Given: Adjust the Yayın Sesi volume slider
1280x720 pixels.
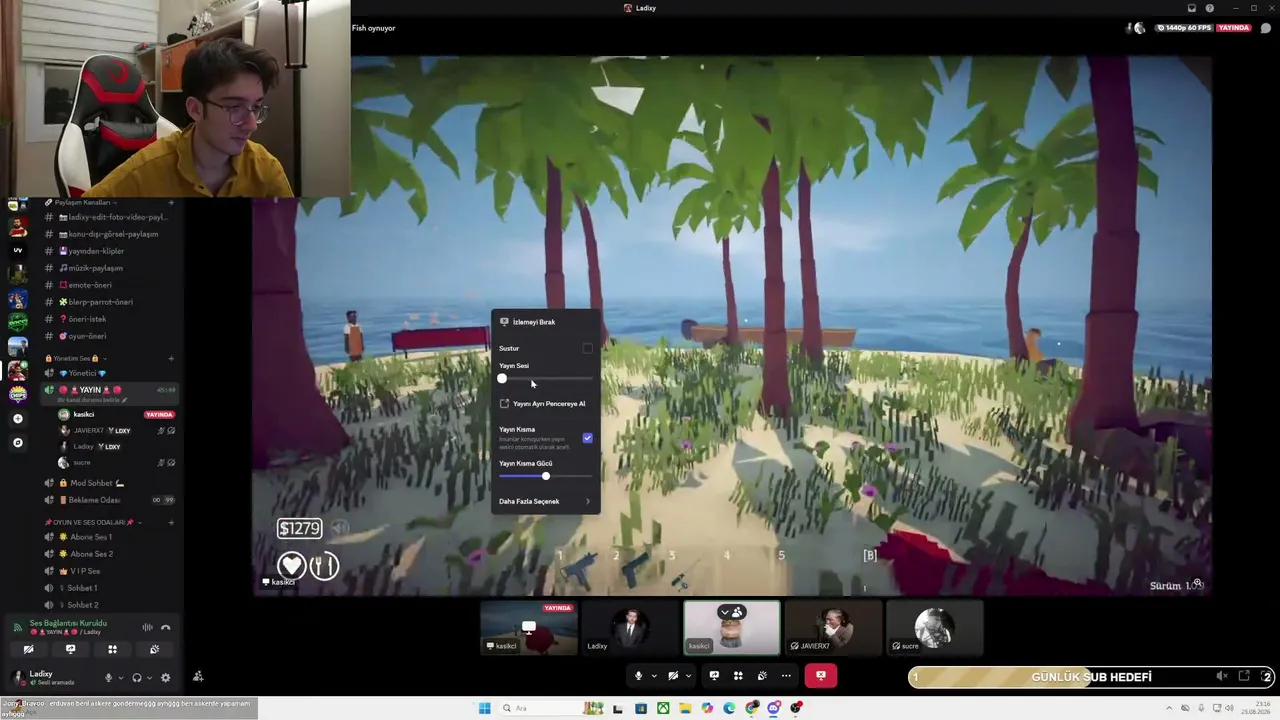Looking at the screenshot, I should point(545,378).
